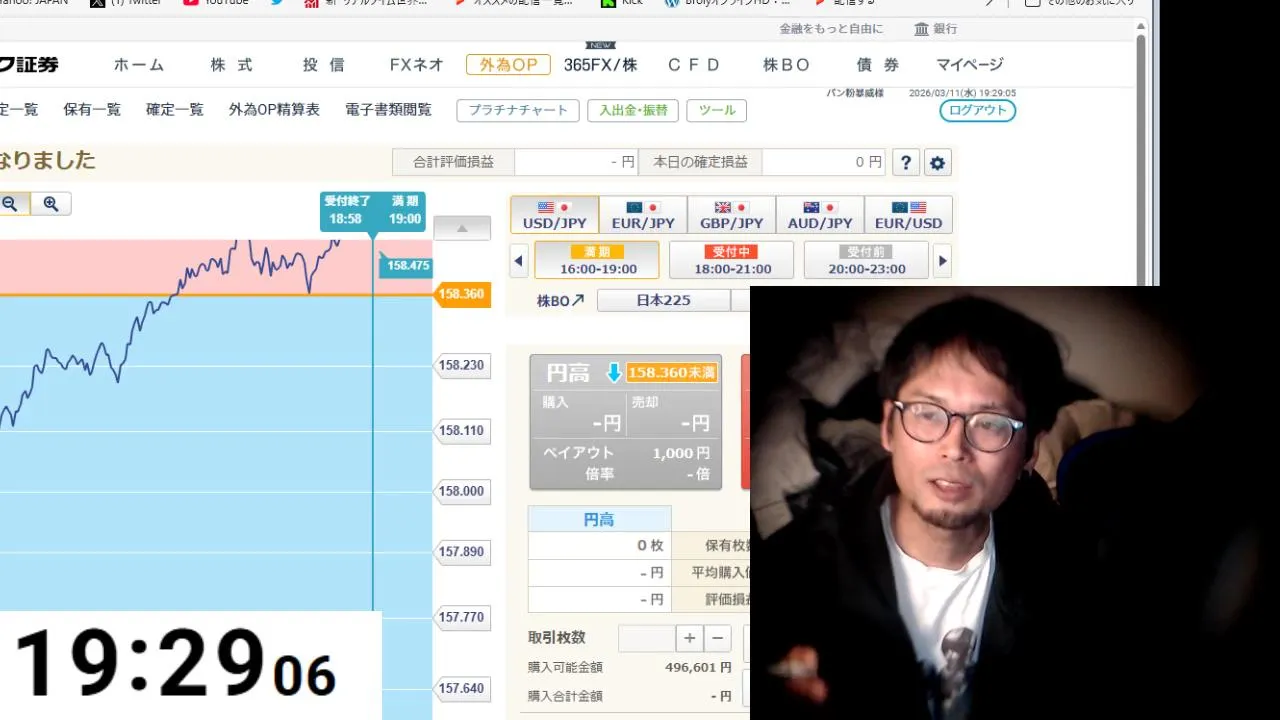The height and width of the screenshot is (720, 1280).
Task: Click the 合計評価損益 value field
Action: (577, 162)
